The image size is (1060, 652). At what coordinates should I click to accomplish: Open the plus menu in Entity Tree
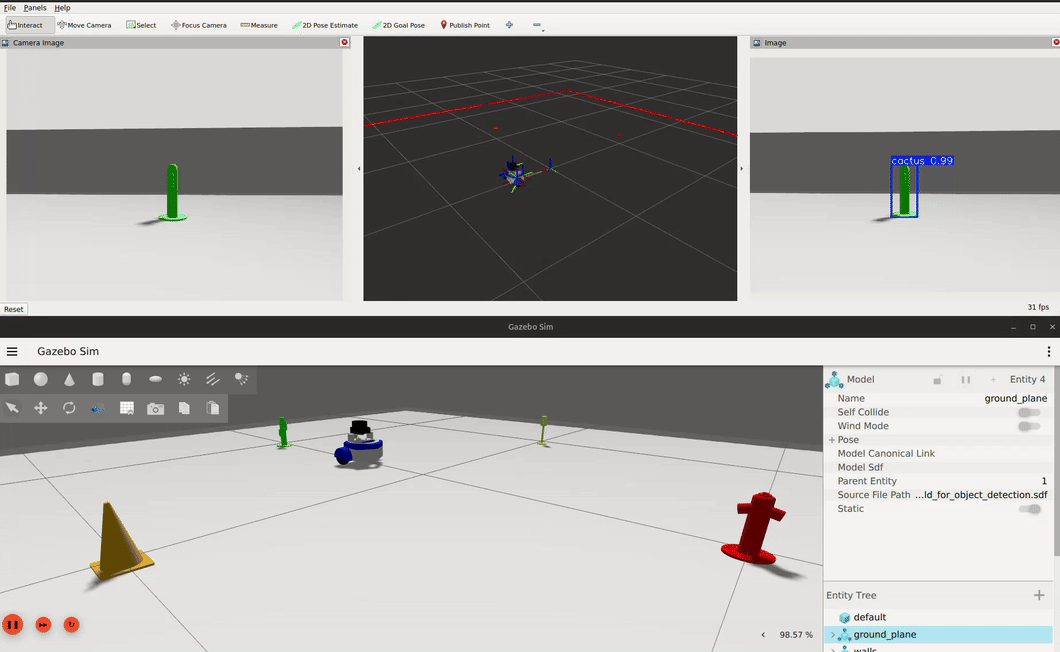1039,595
